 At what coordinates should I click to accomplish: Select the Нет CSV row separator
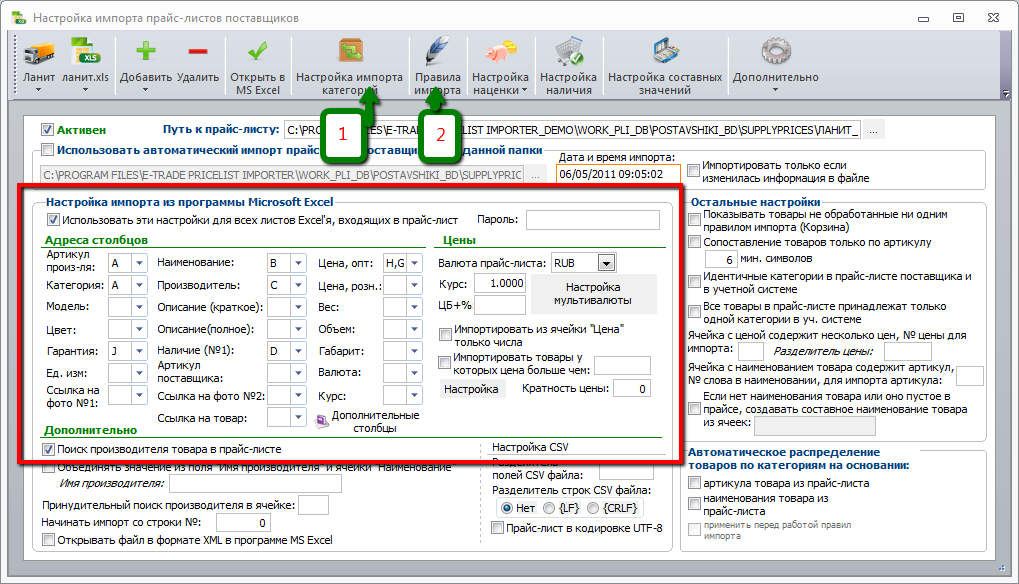point(507,508)
